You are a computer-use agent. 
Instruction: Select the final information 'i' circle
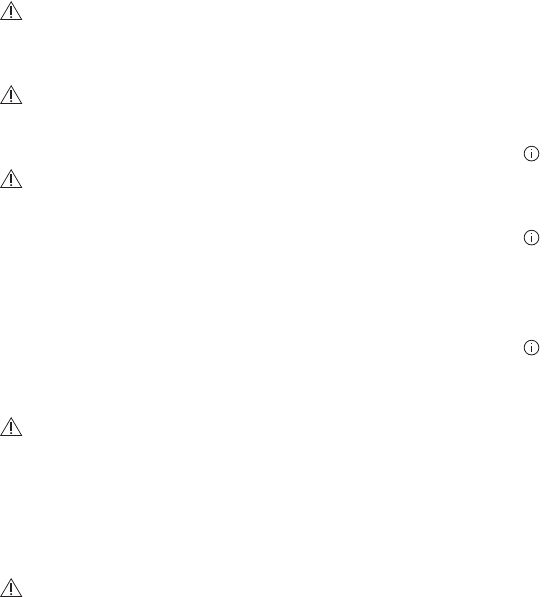[531, 348]
